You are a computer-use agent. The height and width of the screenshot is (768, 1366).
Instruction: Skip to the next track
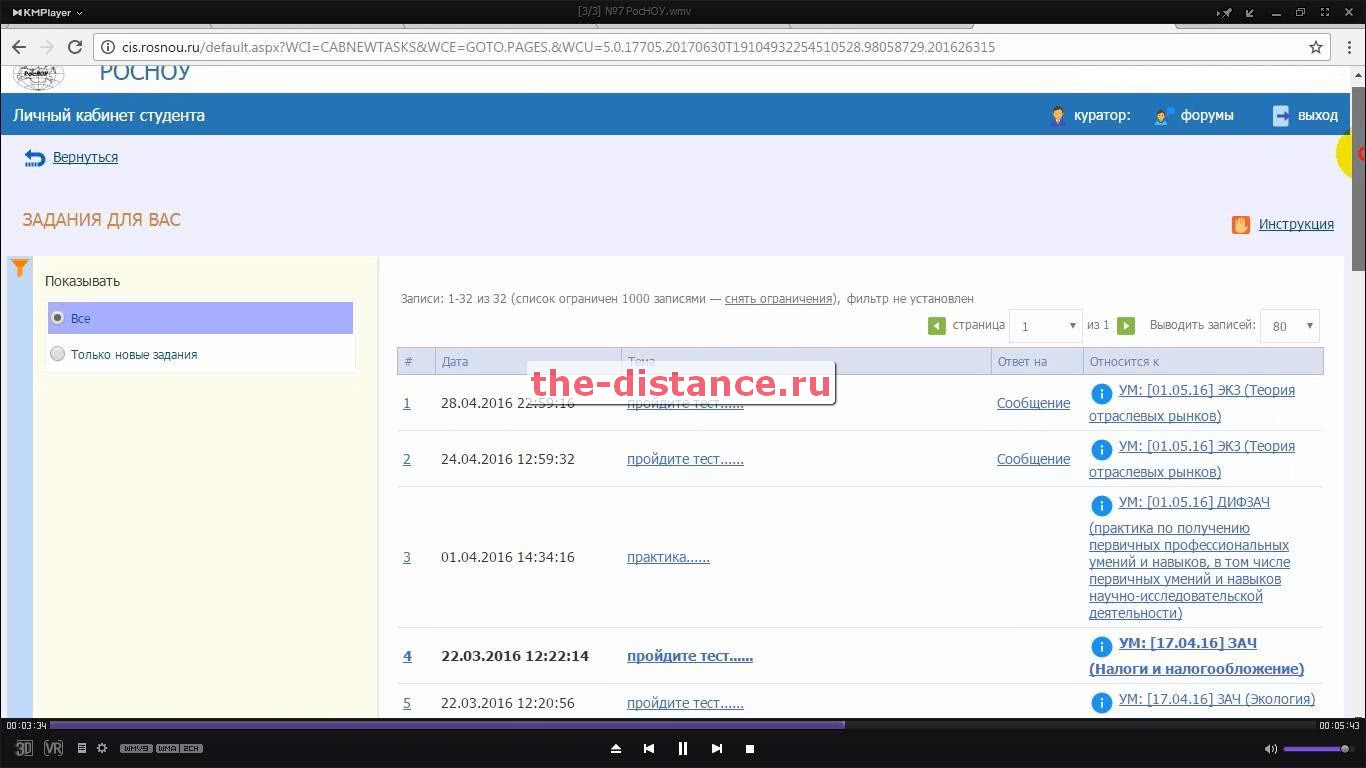pos(716,748)
